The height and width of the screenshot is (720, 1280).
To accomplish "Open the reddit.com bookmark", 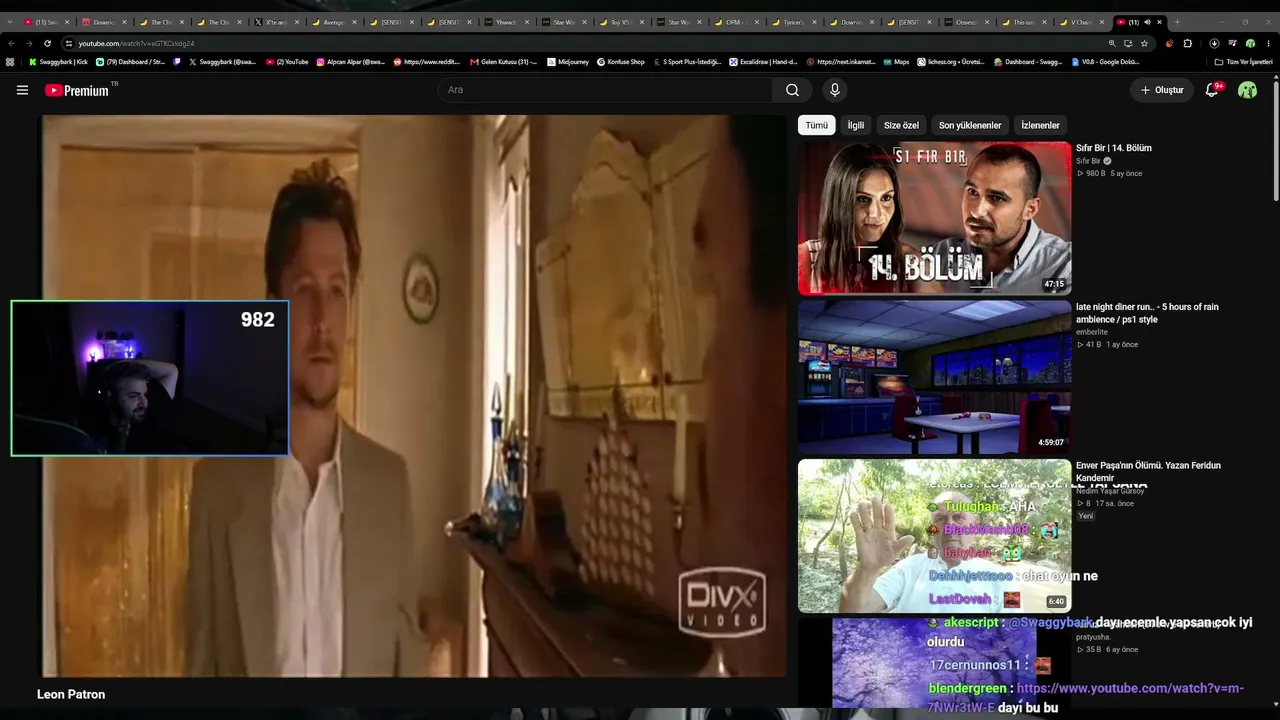I will click(426, 62).
